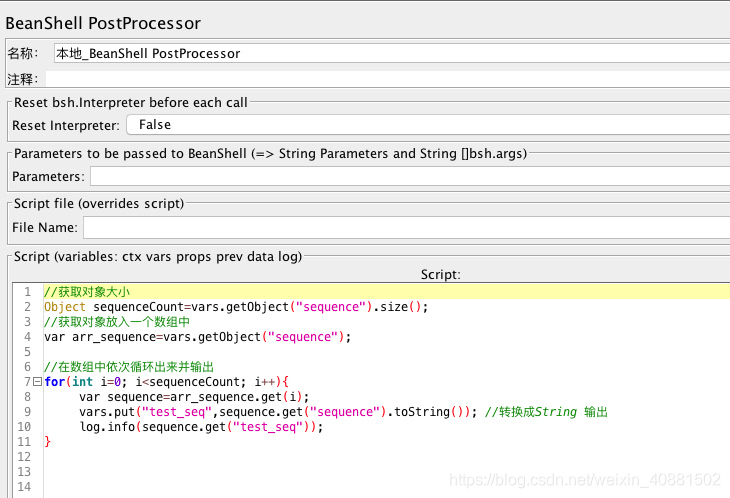730x498 pixels.
Task: Click the var sequence=arr_sequence.get(i) line
Action: [194, 397]
